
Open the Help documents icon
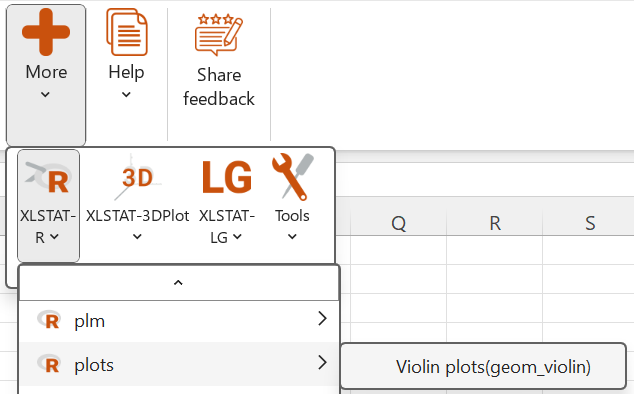[x=127, y=32]
